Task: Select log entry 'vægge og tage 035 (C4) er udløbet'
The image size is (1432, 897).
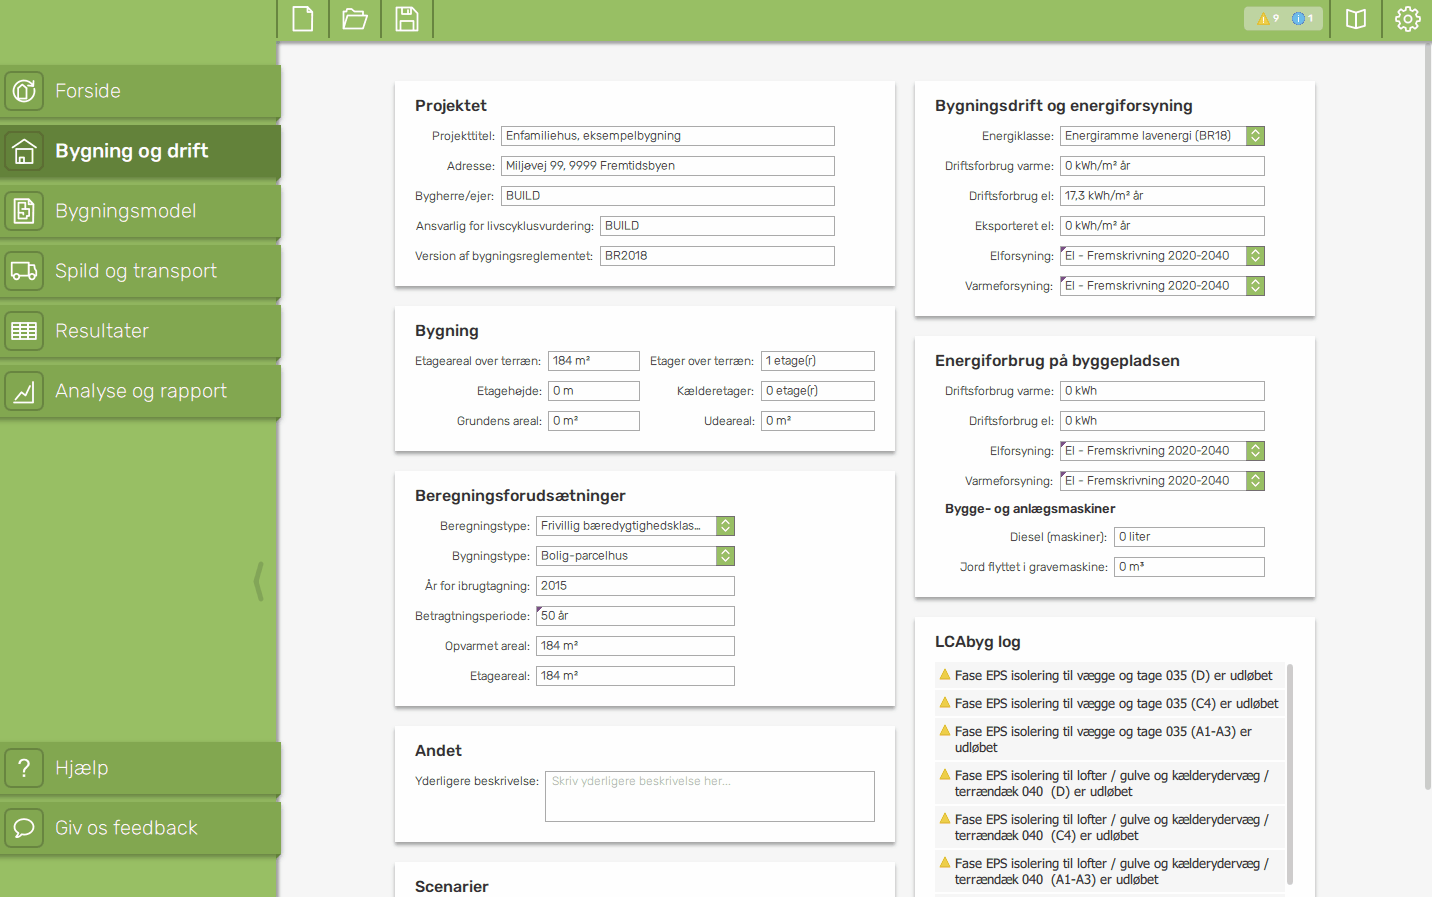Action: [x=1110, y=704]
